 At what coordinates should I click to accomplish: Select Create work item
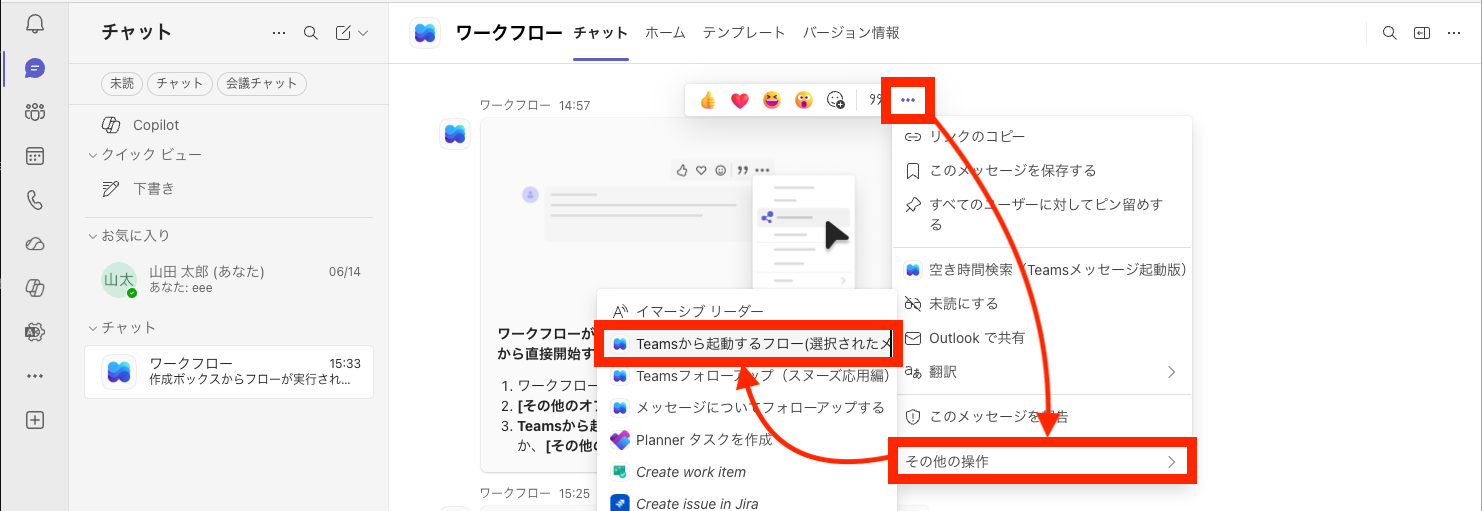point(747,472)
